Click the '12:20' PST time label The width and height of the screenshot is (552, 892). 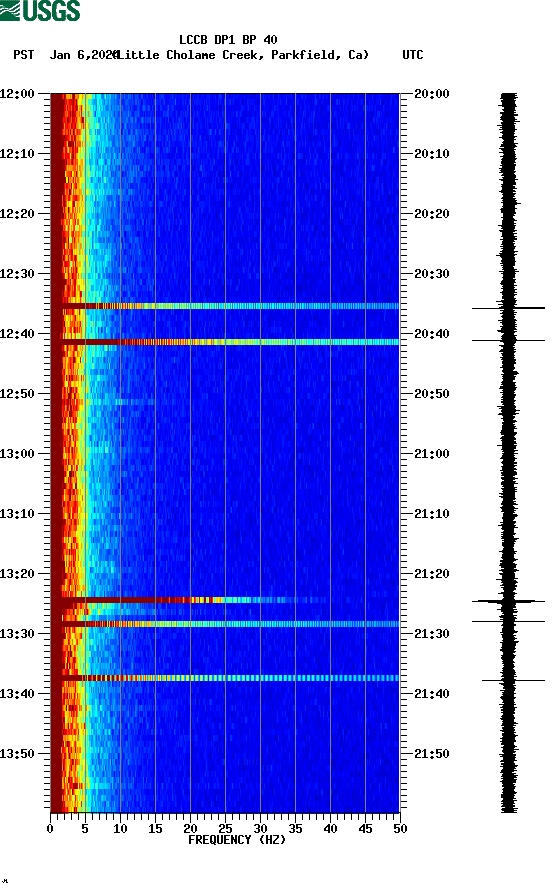pyautogui.click(x=18, y=214)
